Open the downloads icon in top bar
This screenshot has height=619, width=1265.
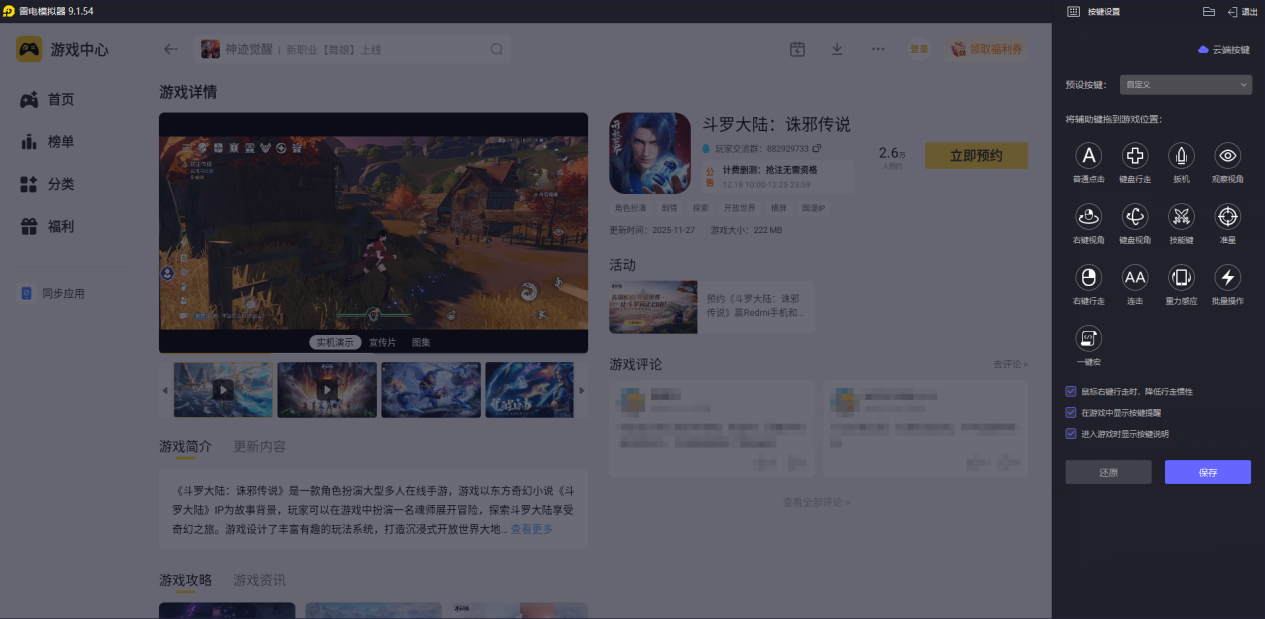pyautogui.click(x=837, y=49)
